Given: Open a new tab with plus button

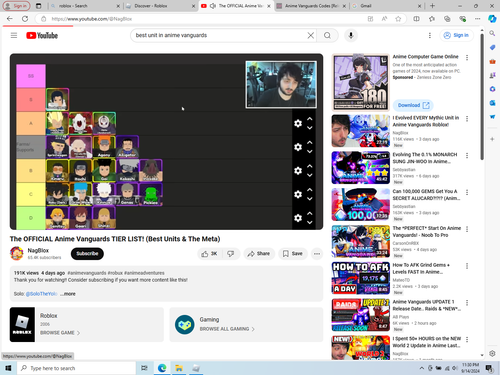Looking at the screenshot, I should pos(432,6).
